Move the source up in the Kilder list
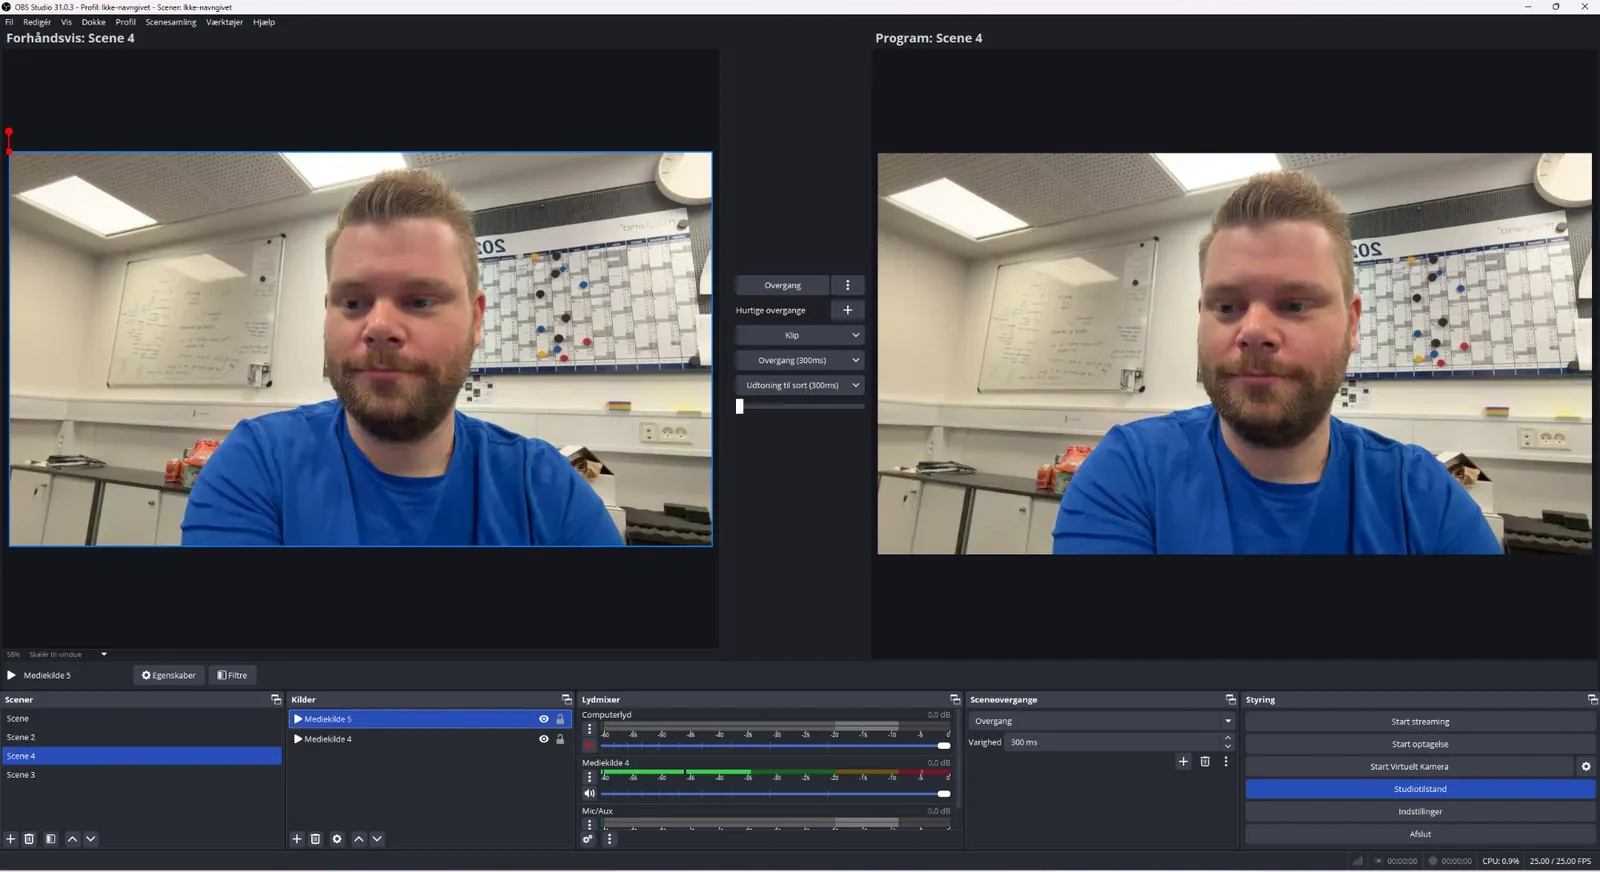 coord(359,839)
